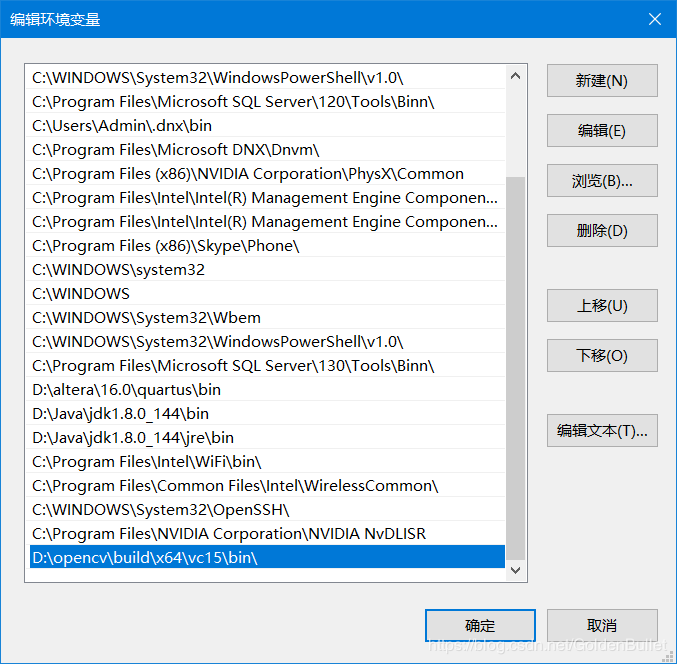Move entry up with 上移(U)
The width and height of the screenshot is (677, 664).
click(x=602, y=306)
